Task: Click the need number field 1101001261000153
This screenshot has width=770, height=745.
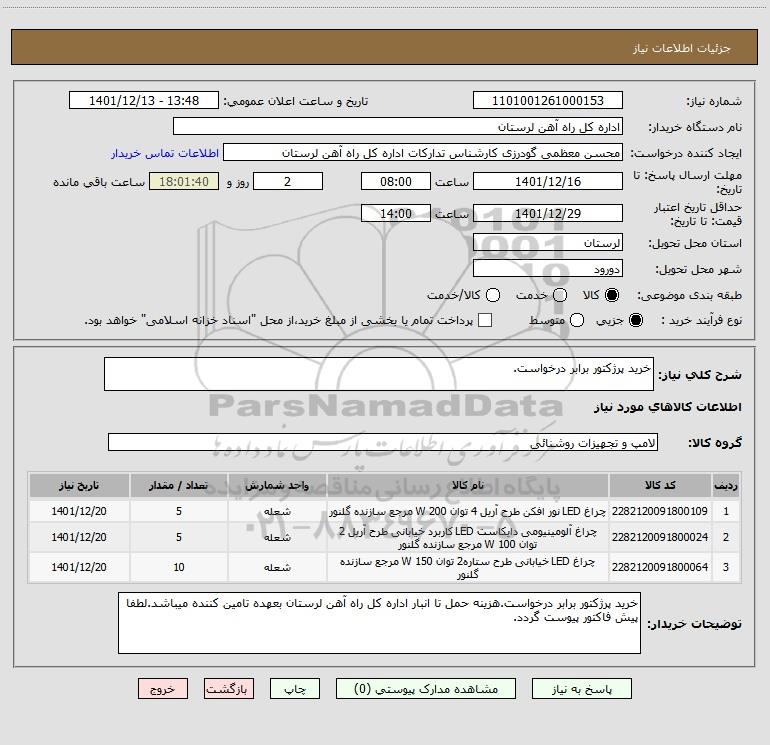Action: (548, 101)
